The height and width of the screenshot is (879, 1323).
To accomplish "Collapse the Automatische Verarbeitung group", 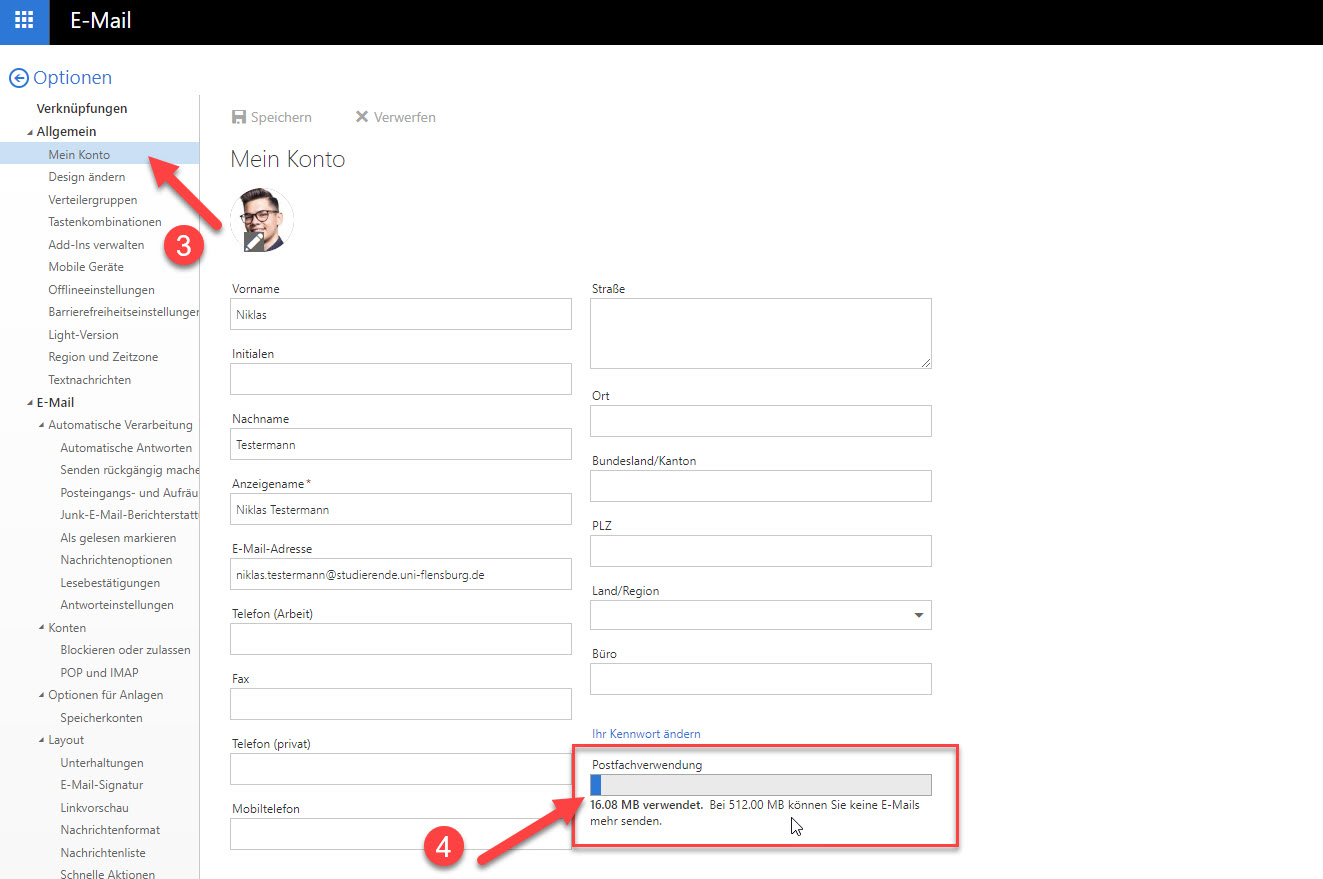I will click(41, 426).
